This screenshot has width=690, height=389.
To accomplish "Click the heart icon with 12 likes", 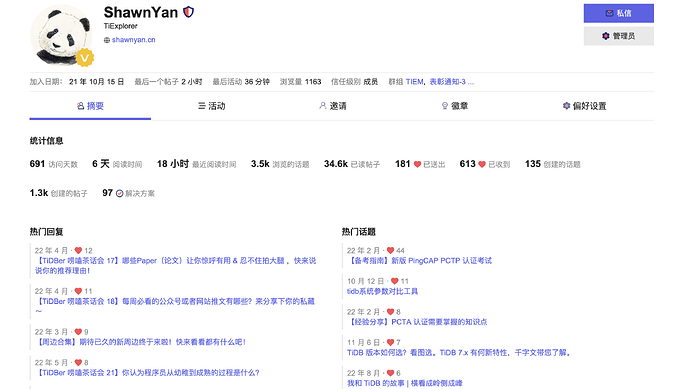I will (78, 250).
